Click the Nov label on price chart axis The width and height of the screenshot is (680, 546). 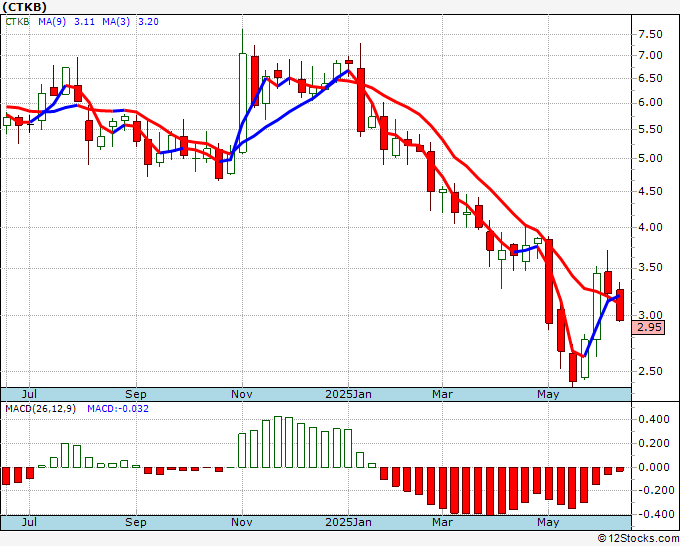[x=242, y=394]
